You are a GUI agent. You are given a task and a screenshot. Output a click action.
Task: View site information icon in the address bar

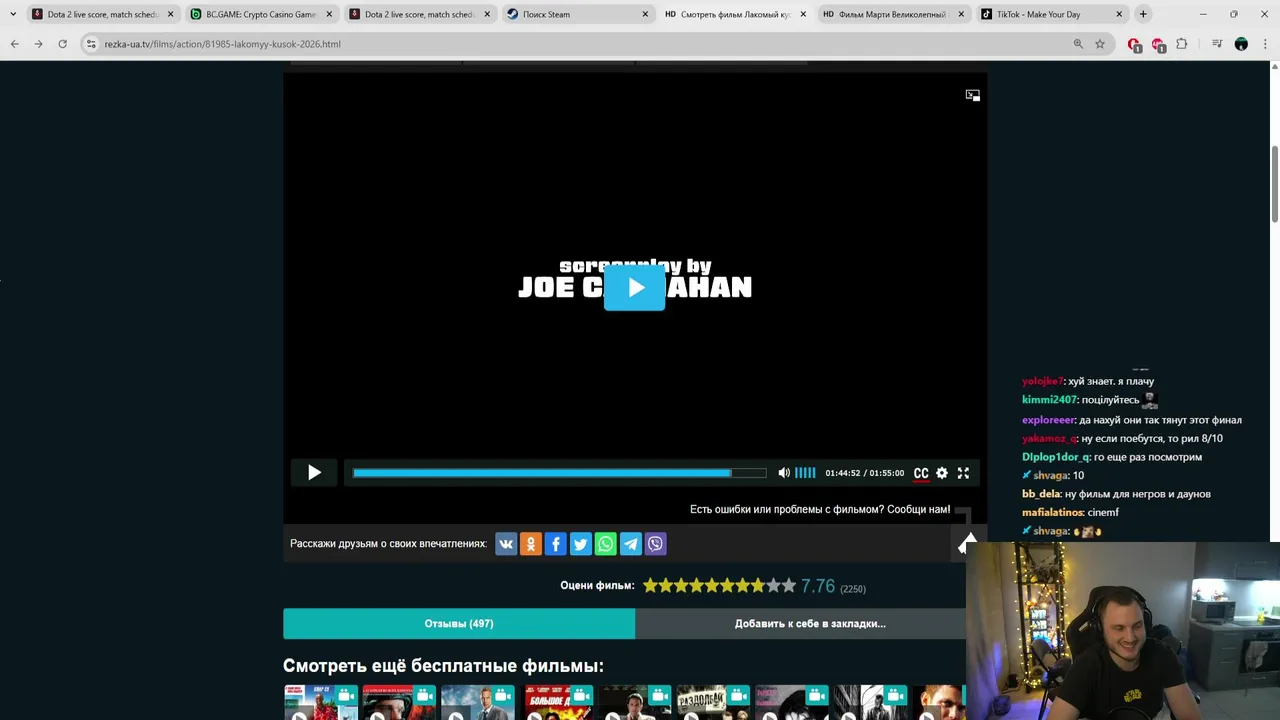tap(91, 44)
